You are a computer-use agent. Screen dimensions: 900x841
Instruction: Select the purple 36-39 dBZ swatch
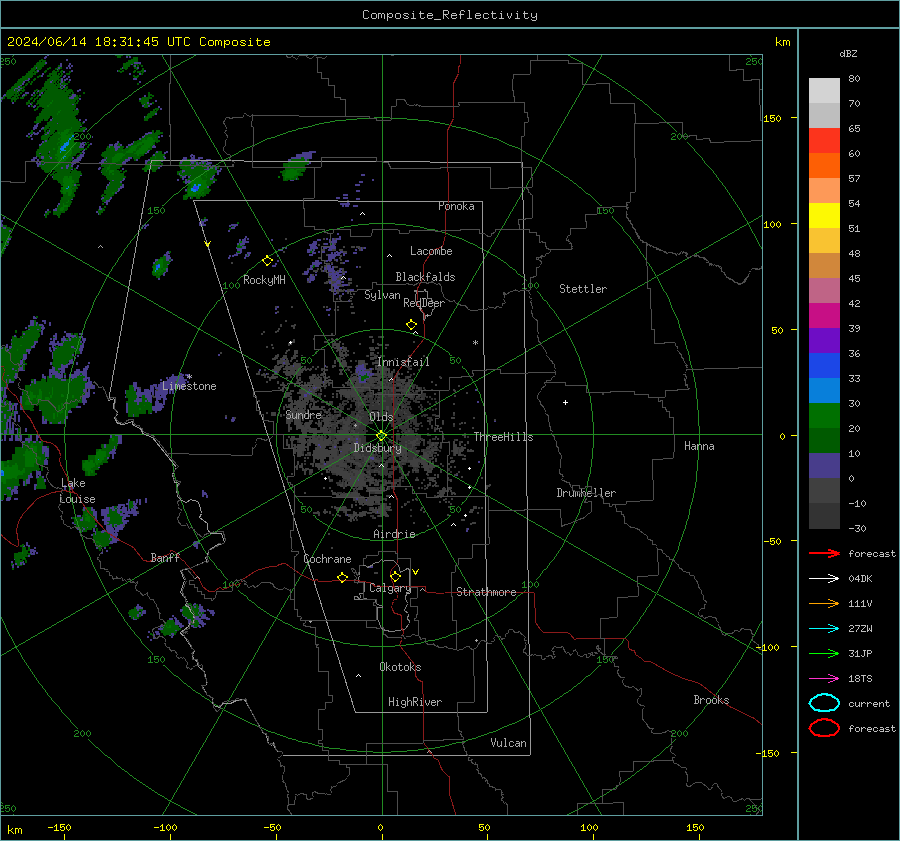coord(824,340)
